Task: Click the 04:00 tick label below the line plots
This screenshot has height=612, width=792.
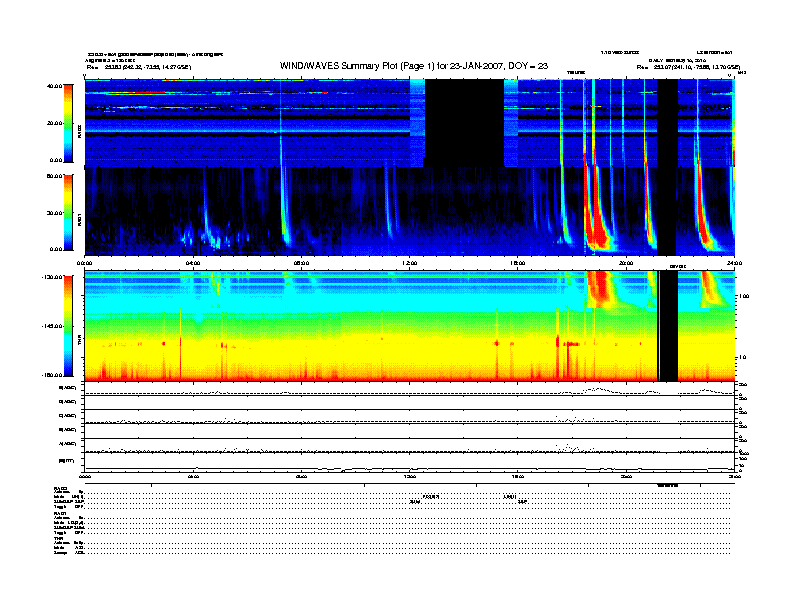Action: pyautogui.click(x=193, y=476)
